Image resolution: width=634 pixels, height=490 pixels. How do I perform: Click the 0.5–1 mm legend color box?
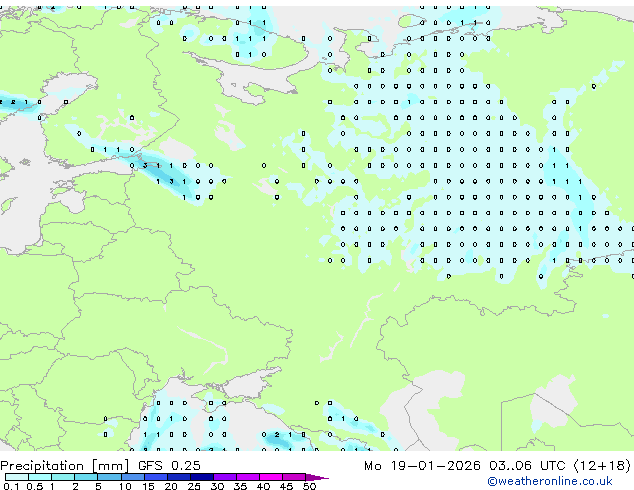point(40,477)
